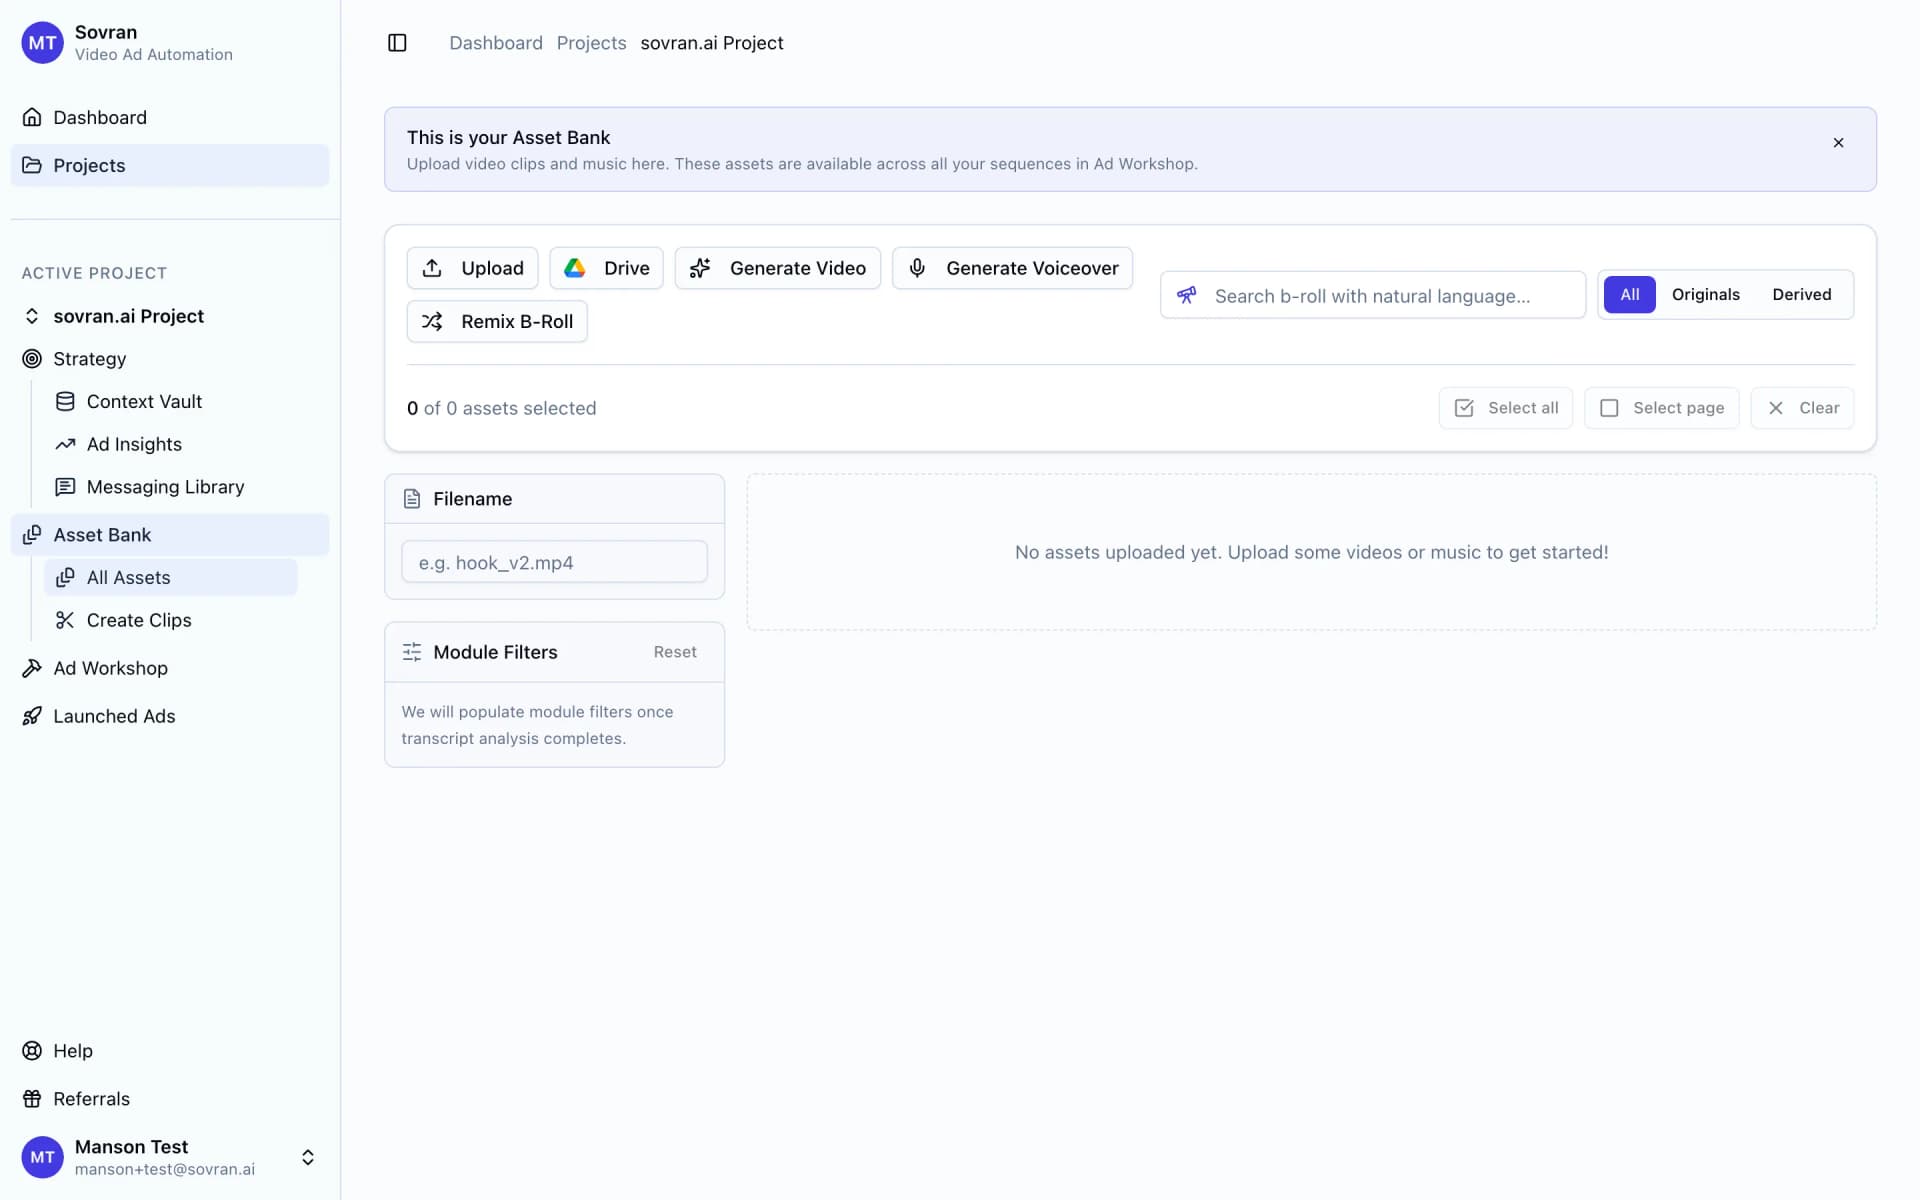Click Generate Video button
Screen dimensions: 1920x1200
(778, 268)
